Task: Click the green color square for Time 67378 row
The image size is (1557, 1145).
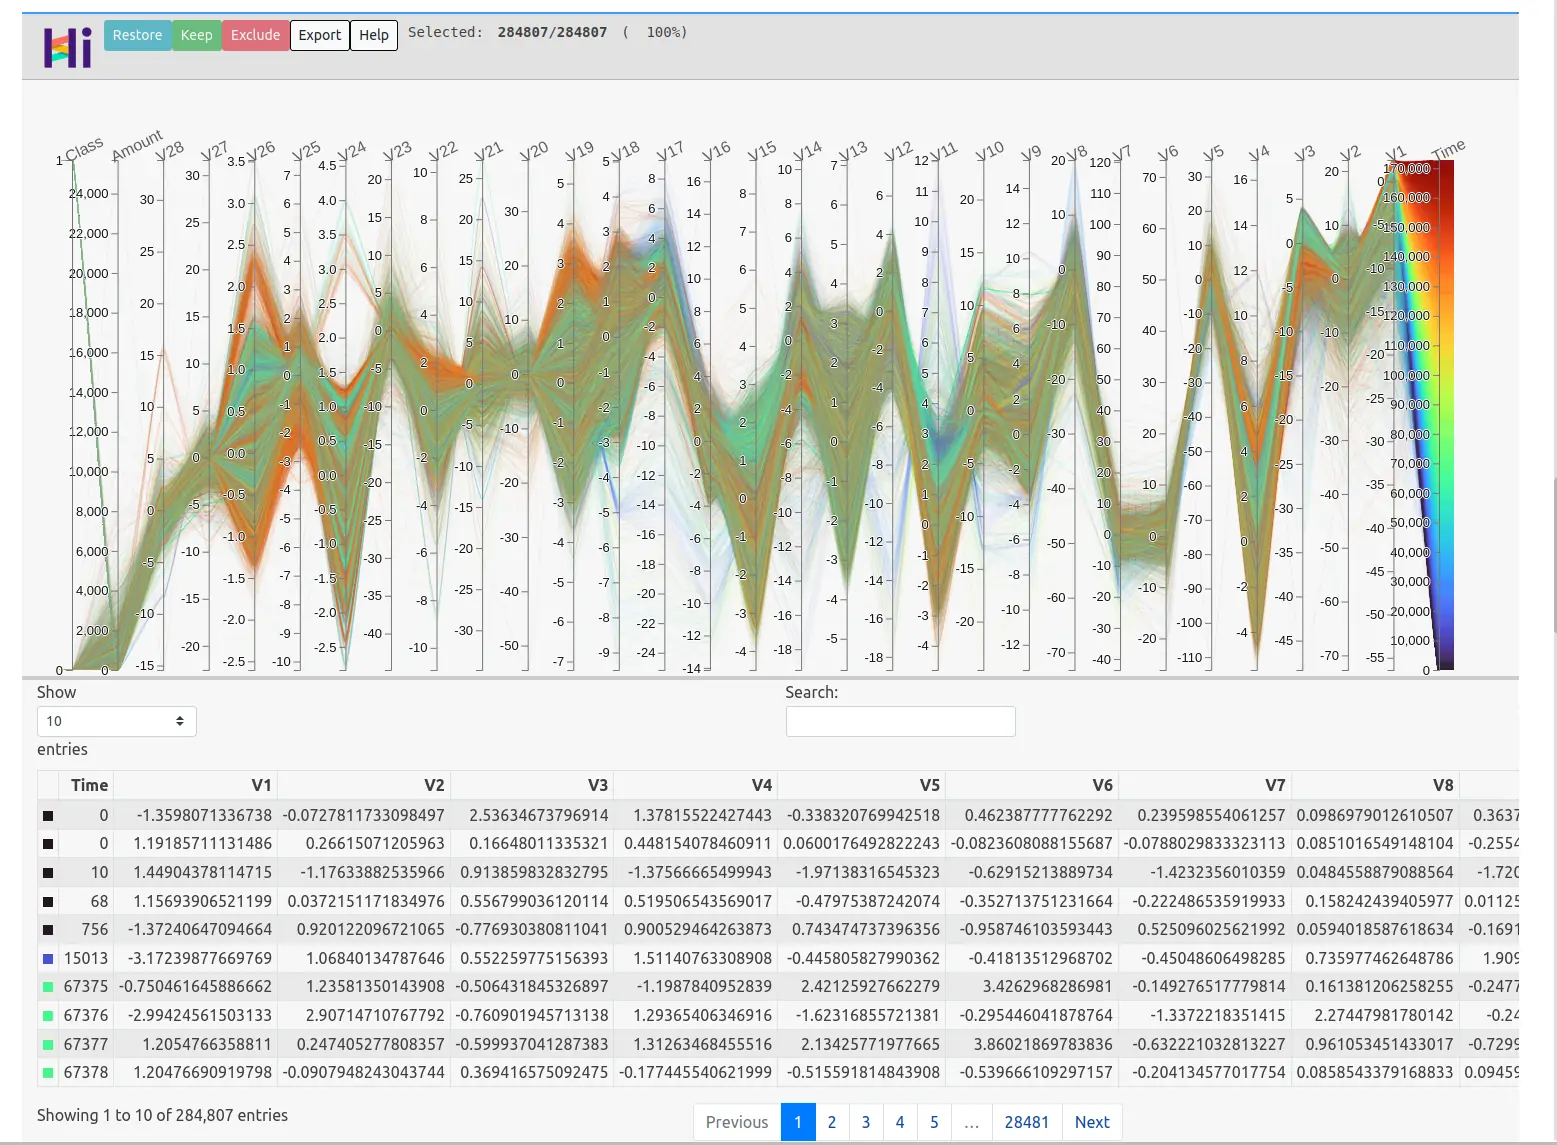Action: 48,1073
